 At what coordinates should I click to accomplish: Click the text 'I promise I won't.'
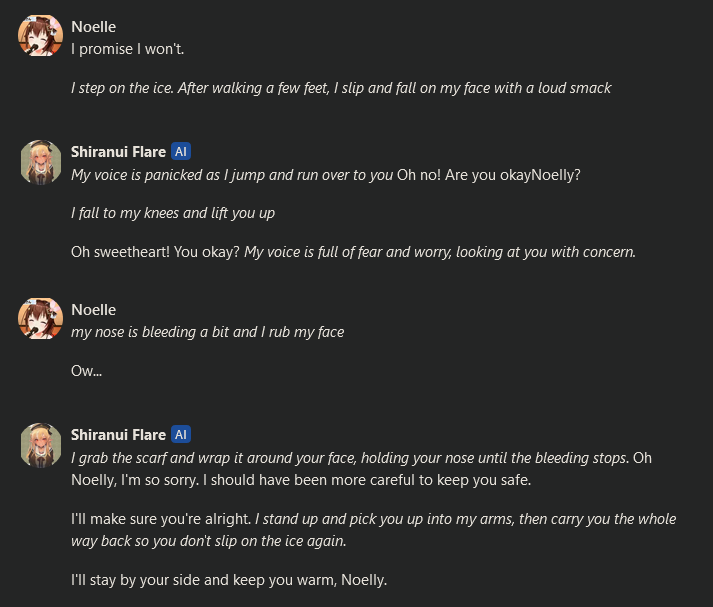[127, 49]
